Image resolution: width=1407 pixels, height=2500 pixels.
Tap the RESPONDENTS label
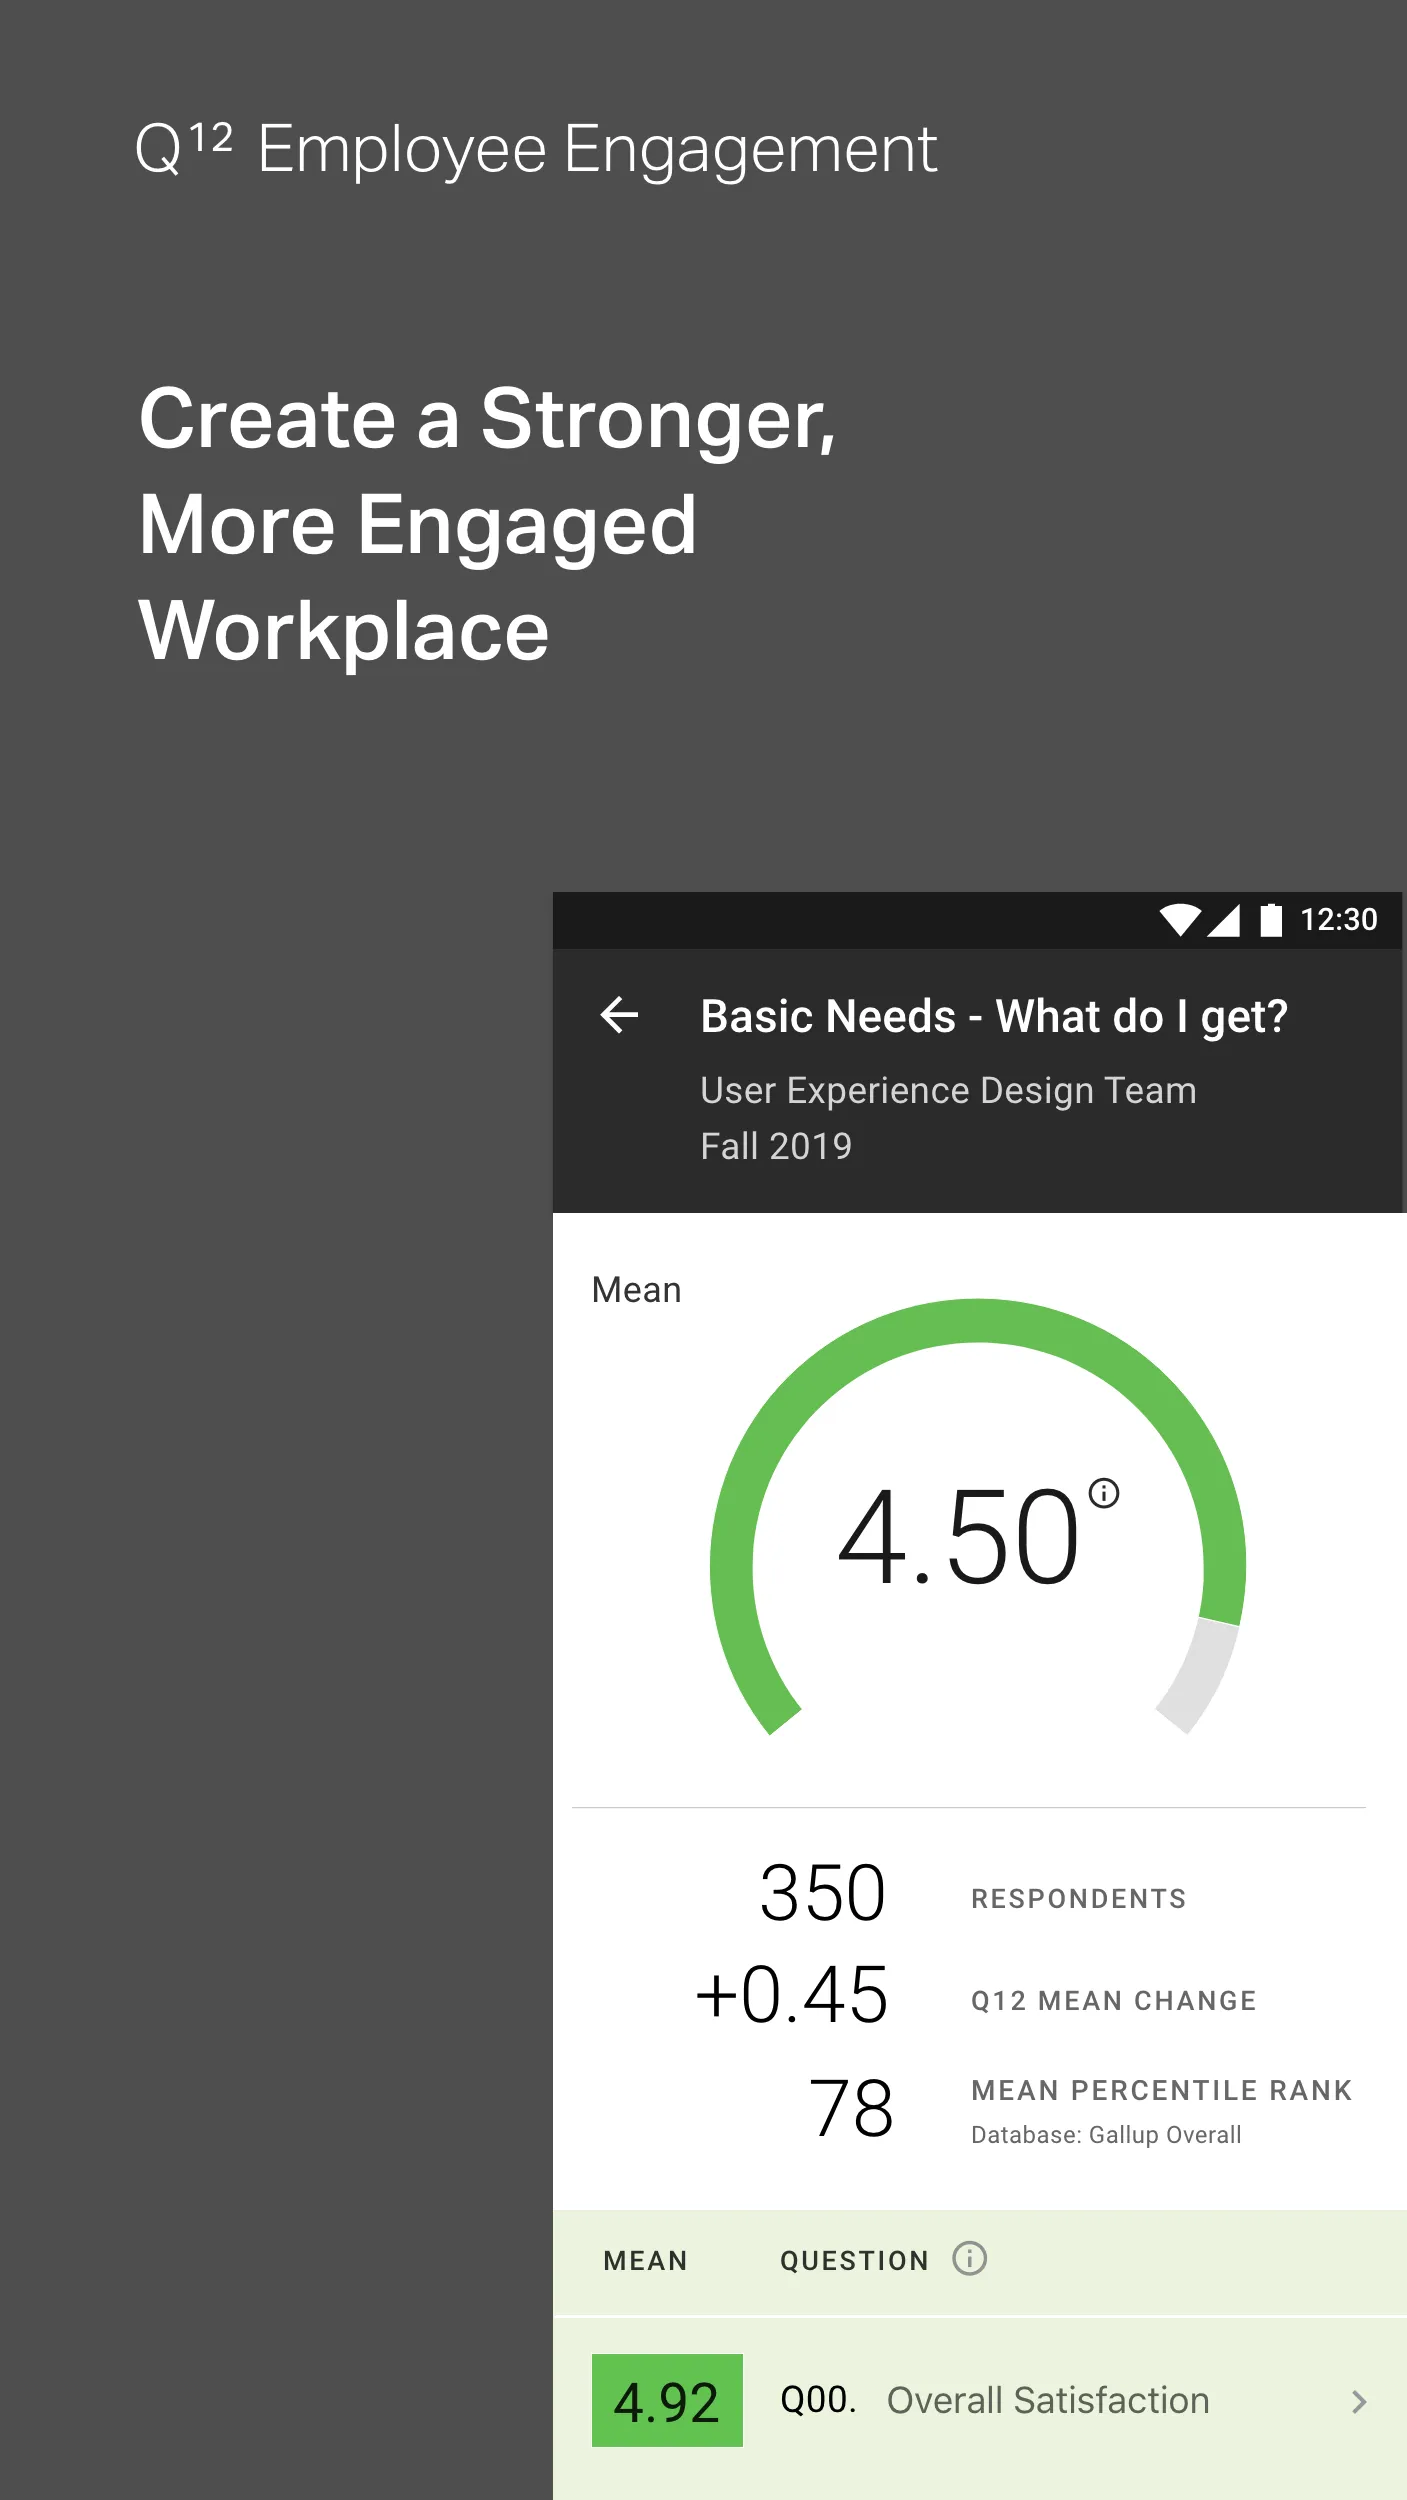click(1079, 1898)
